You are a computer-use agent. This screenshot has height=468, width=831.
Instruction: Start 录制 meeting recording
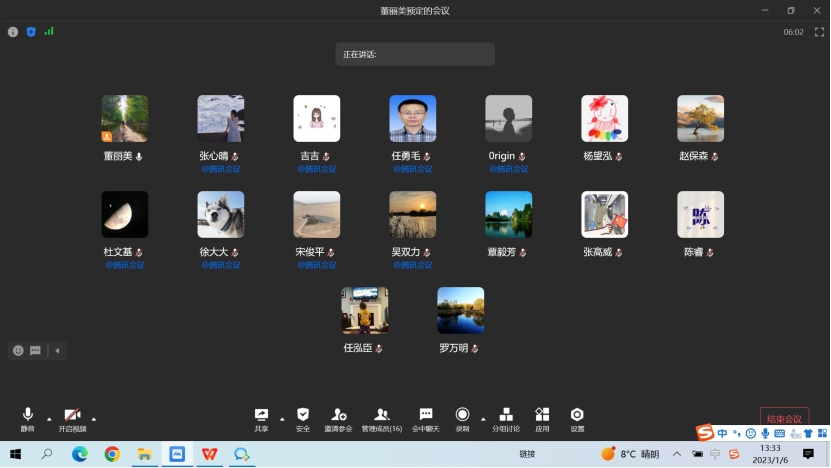click(462, 417)
